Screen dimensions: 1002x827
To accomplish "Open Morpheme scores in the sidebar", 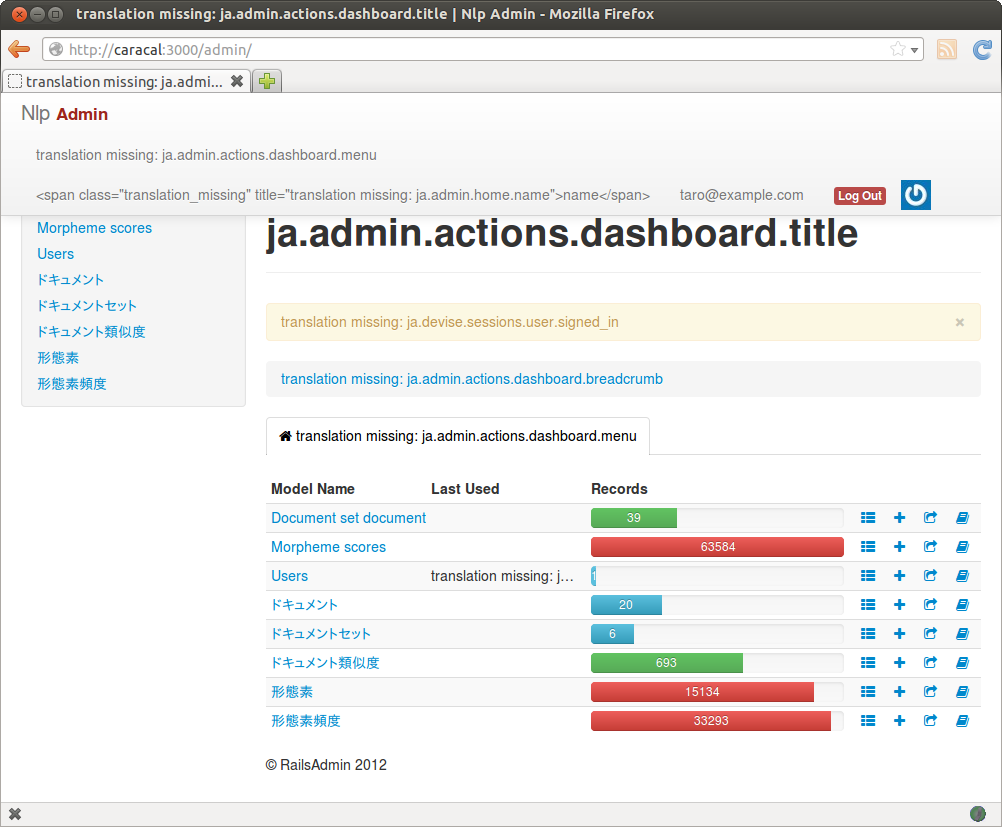I will 94,228.
